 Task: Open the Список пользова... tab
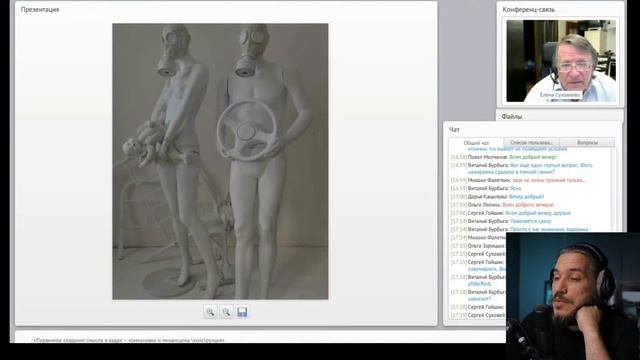531,142
